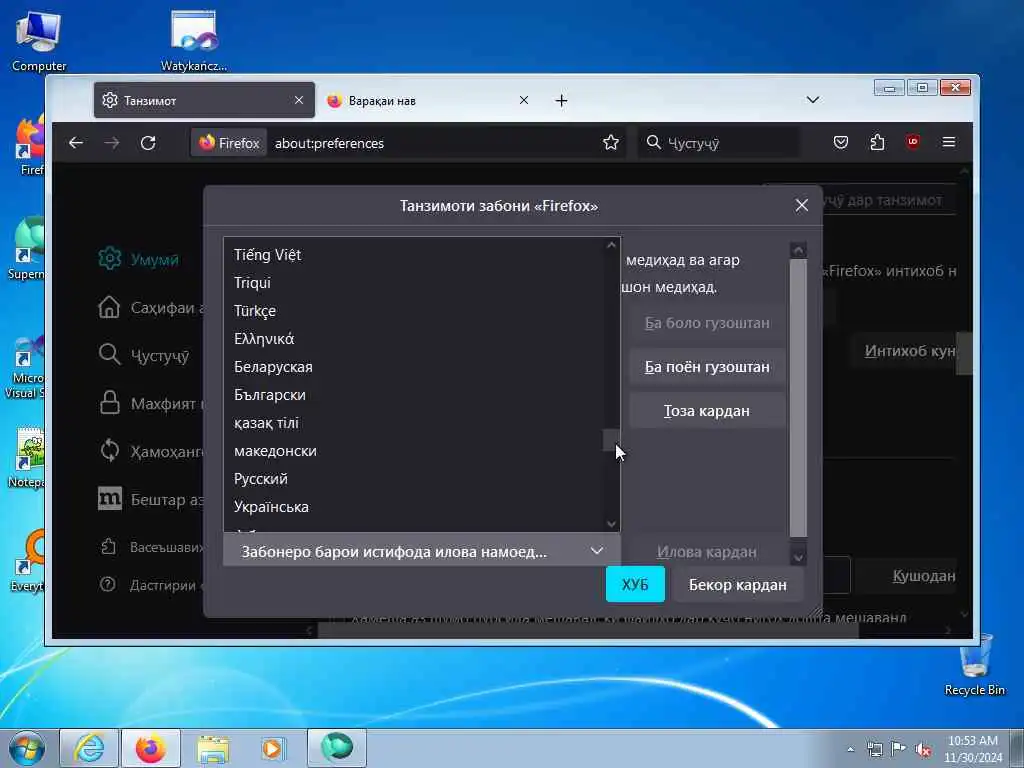Click the language list scroll up arrow
Screen dimensions: 1024x768
pos(611,245)
